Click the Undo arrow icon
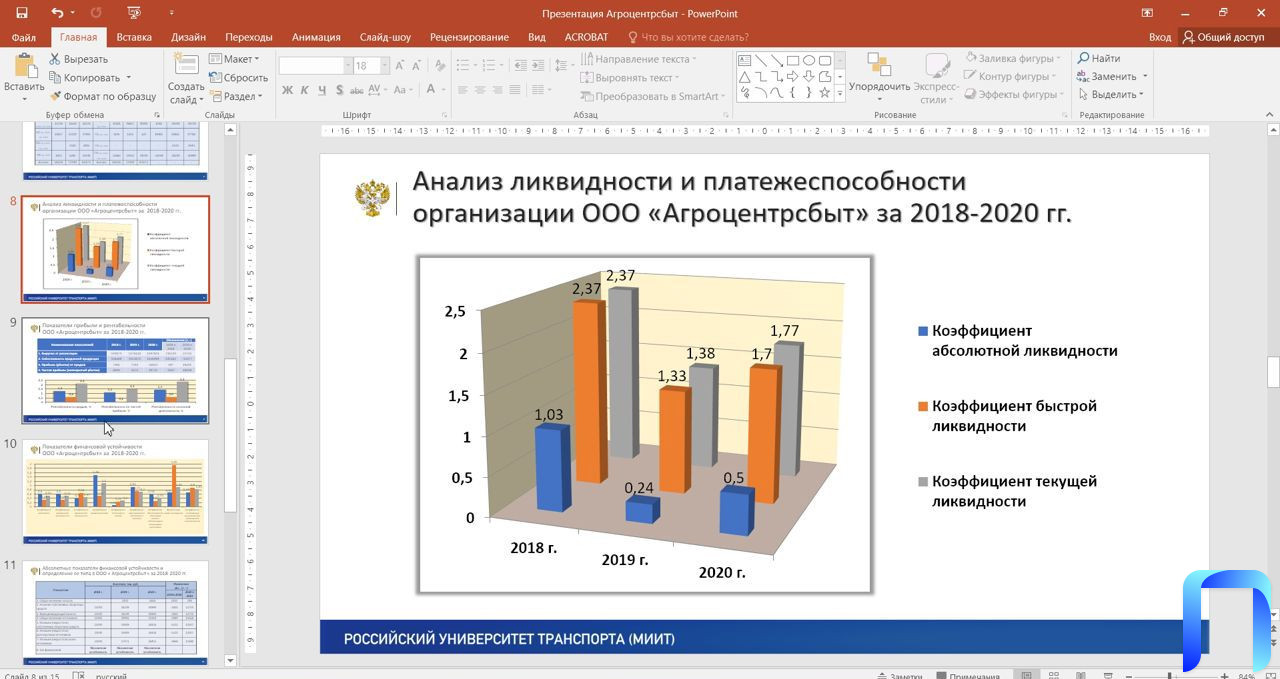This screenshot has width=1280, height=679. pos(57,13)
